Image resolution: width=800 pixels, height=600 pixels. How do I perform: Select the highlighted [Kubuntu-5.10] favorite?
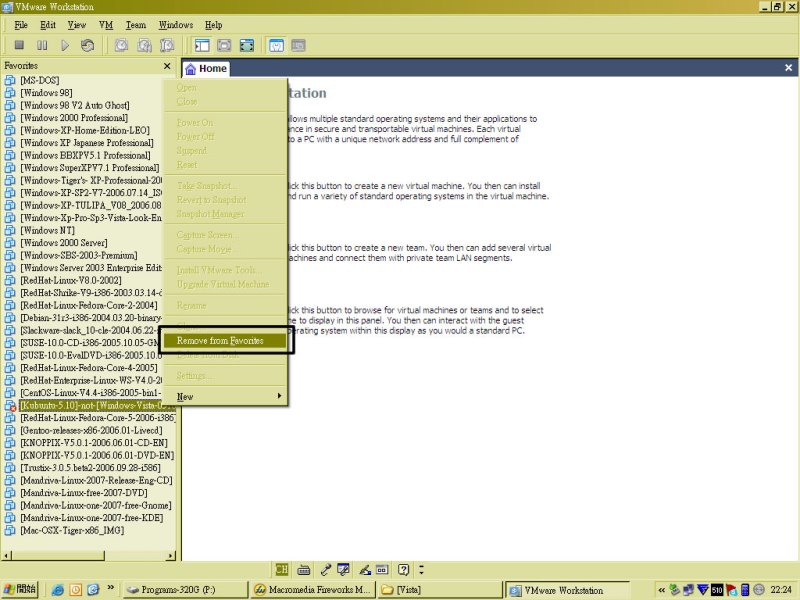point(96,405)
